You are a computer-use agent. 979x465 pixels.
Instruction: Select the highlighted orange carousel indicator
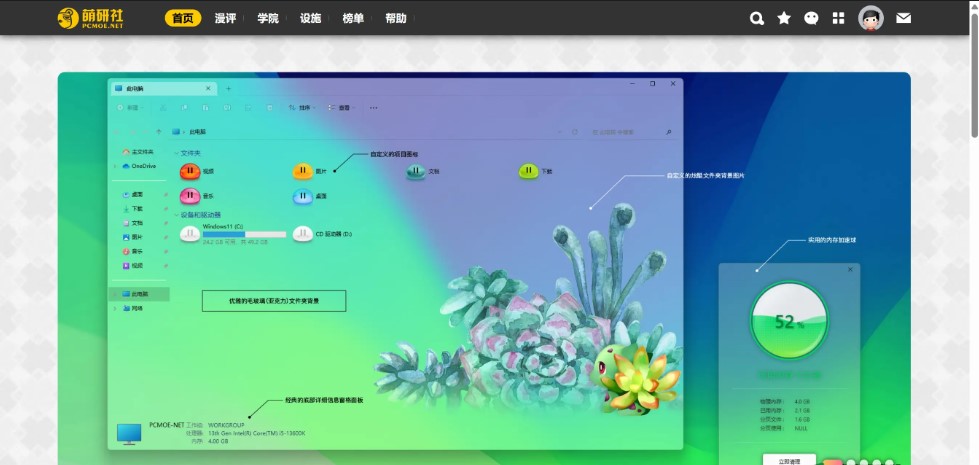[x=832, y=462]
